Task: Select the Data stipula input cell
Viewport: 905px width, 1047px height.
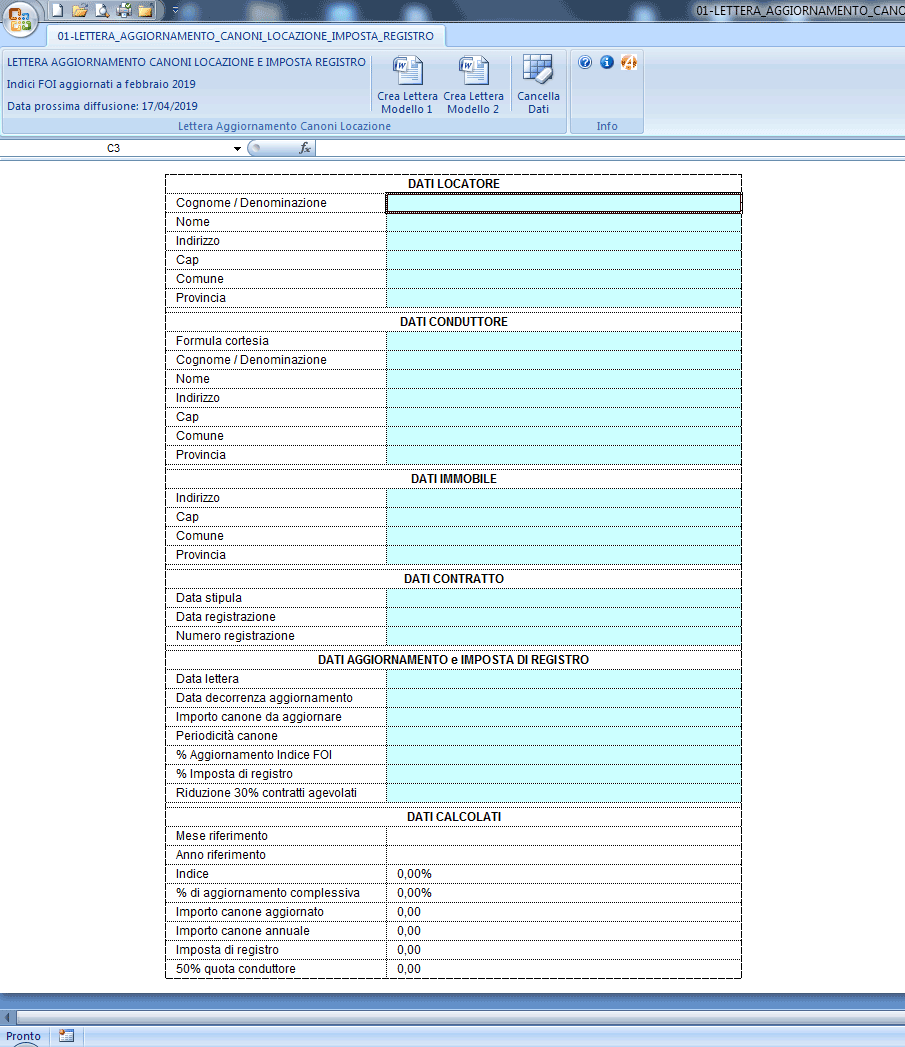Action: [564, 598]
